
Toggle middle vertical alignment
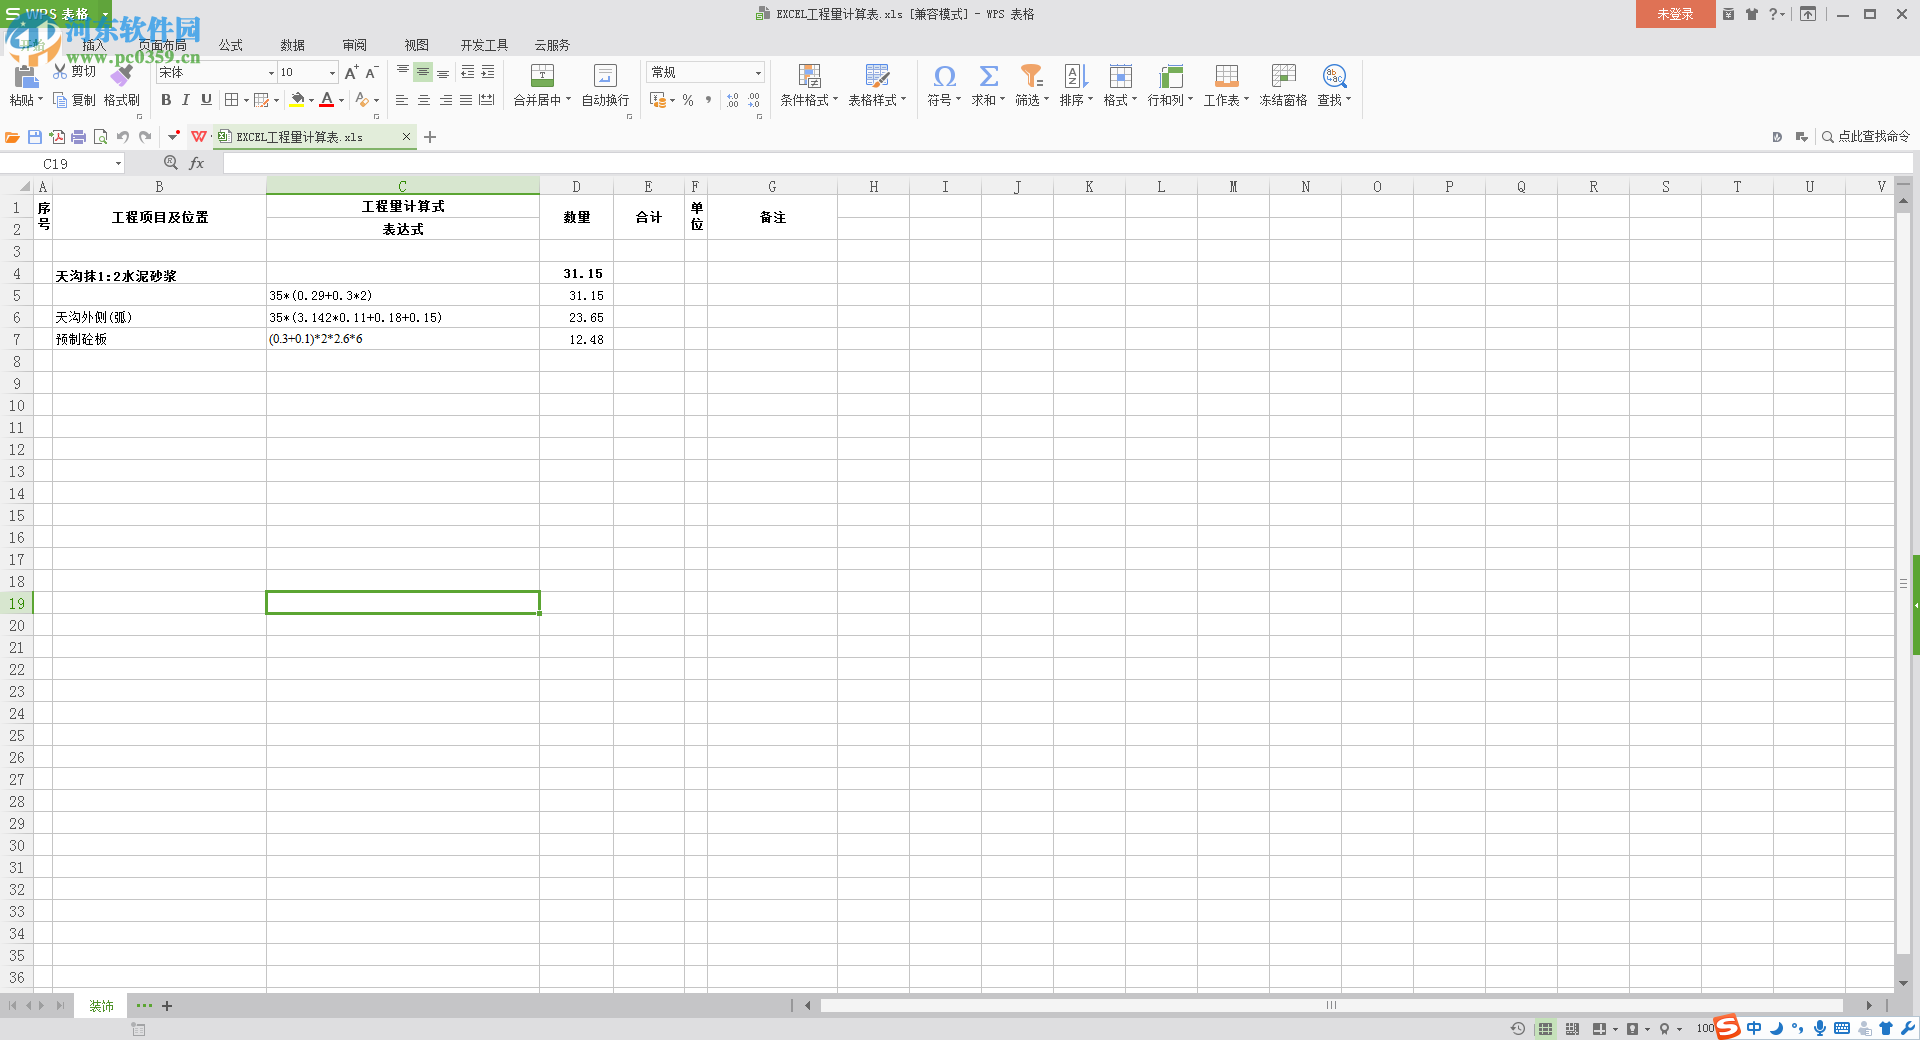(423, 72)
